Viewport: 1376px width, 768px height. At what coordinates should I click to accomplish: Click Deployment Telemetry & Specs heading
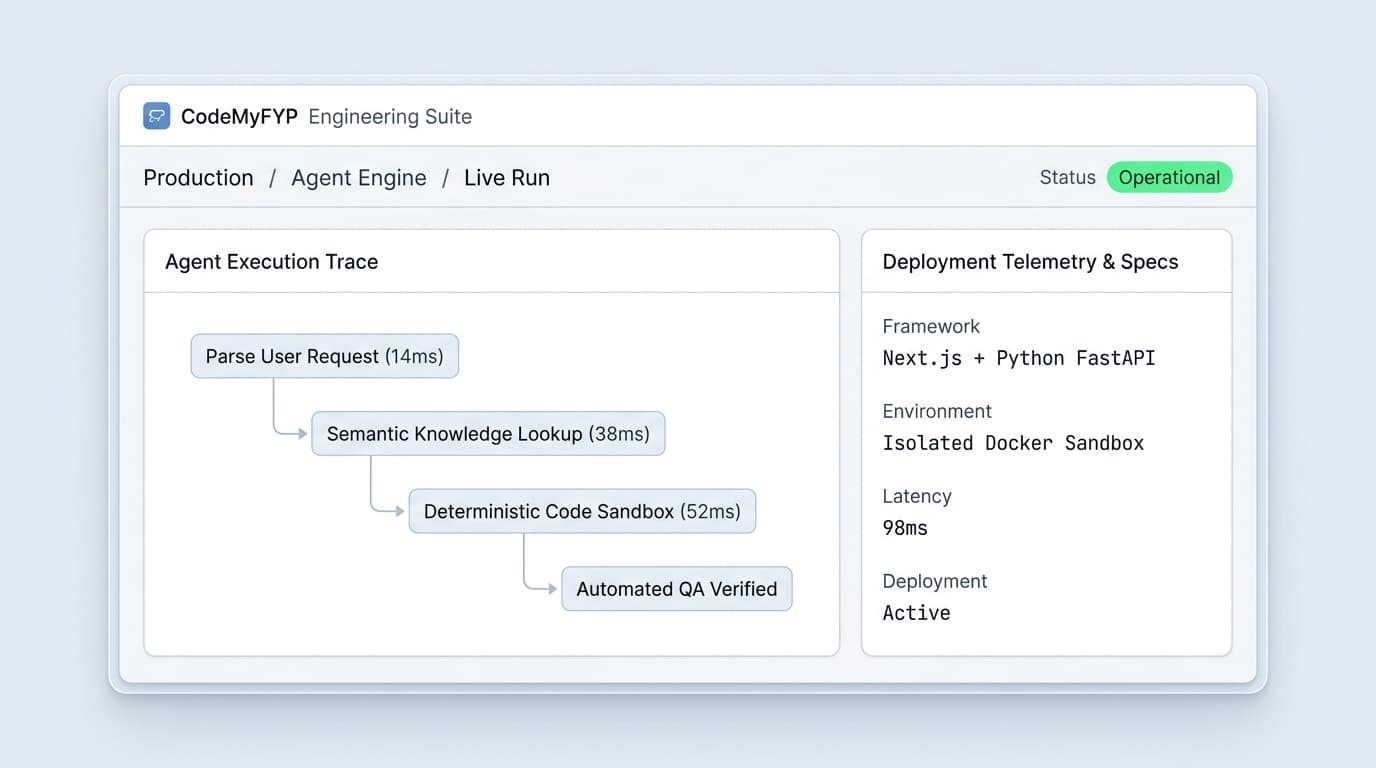[1030, 262]
